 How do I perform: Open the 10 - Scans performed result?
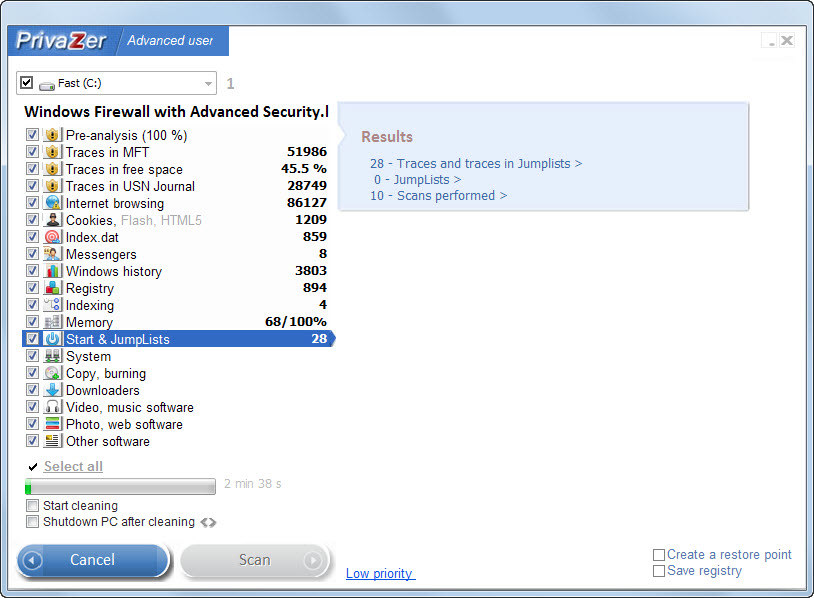(x=439, y=196)
